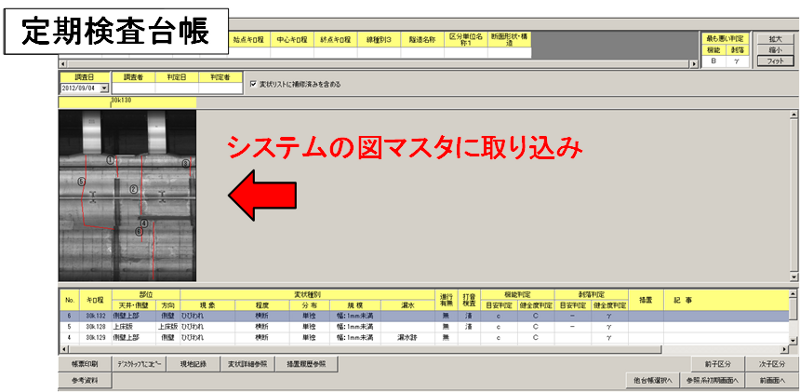Click the tunnel wall inspection image
The width and height of the screenshot is (800, 392).
(128, 195)
